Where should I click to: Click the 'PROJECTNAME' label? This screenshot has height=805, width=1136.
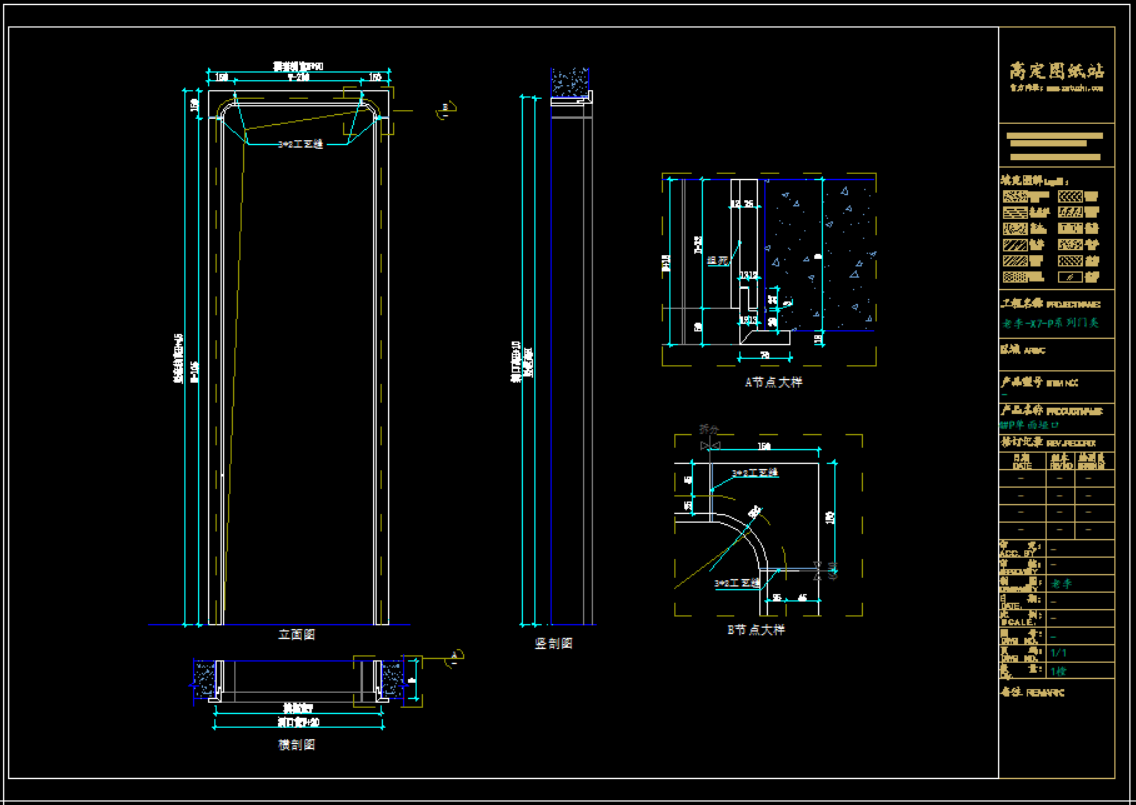tap(1073, 305)
